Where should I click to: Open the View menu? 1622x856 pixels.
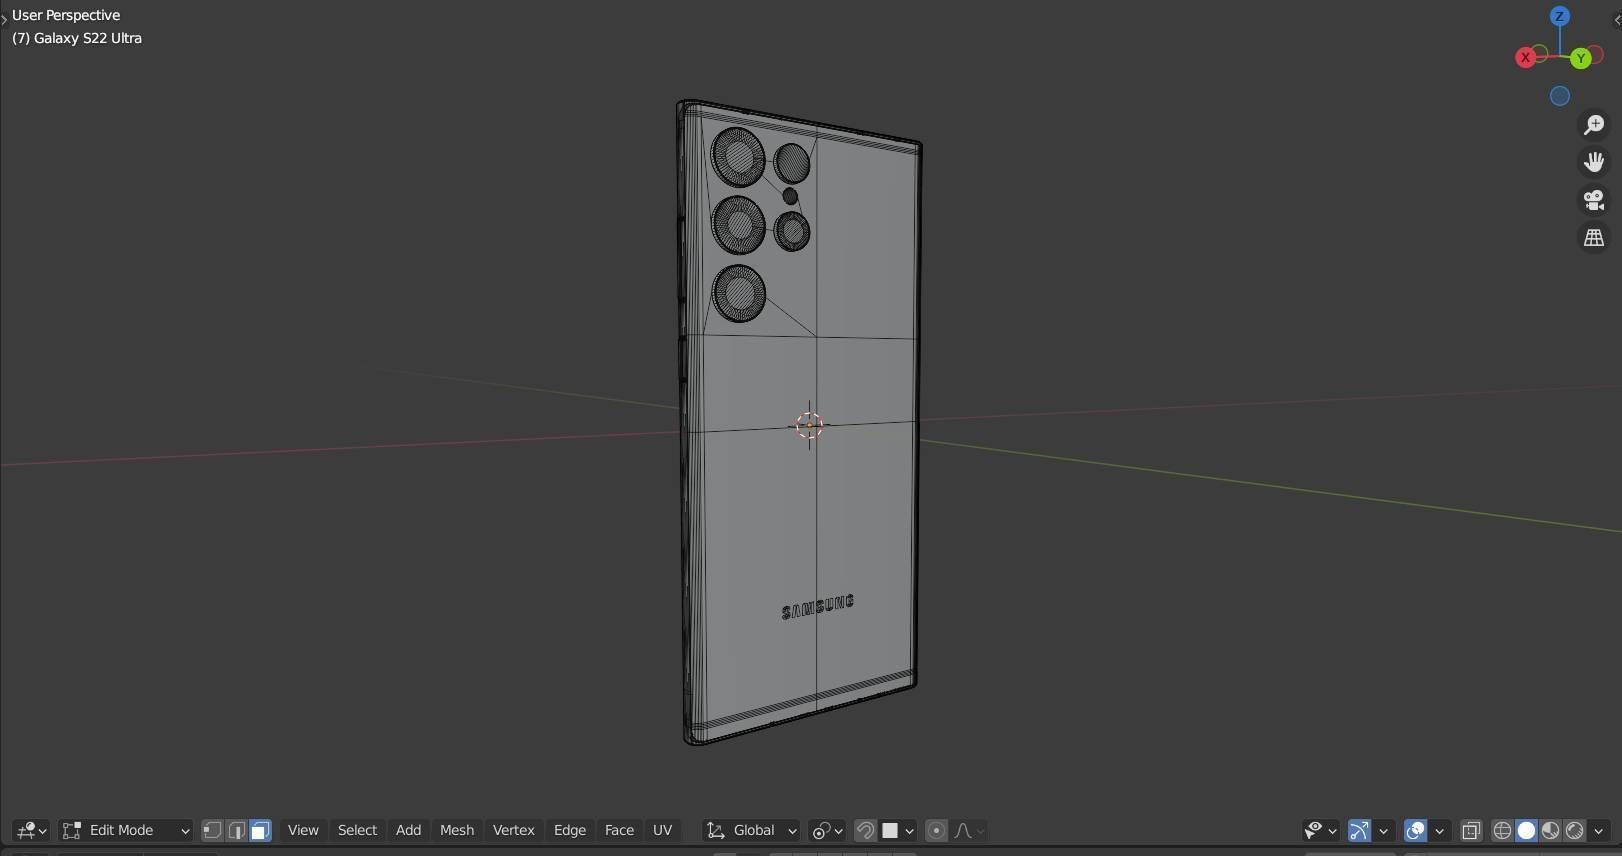click(x=303, y=830)
